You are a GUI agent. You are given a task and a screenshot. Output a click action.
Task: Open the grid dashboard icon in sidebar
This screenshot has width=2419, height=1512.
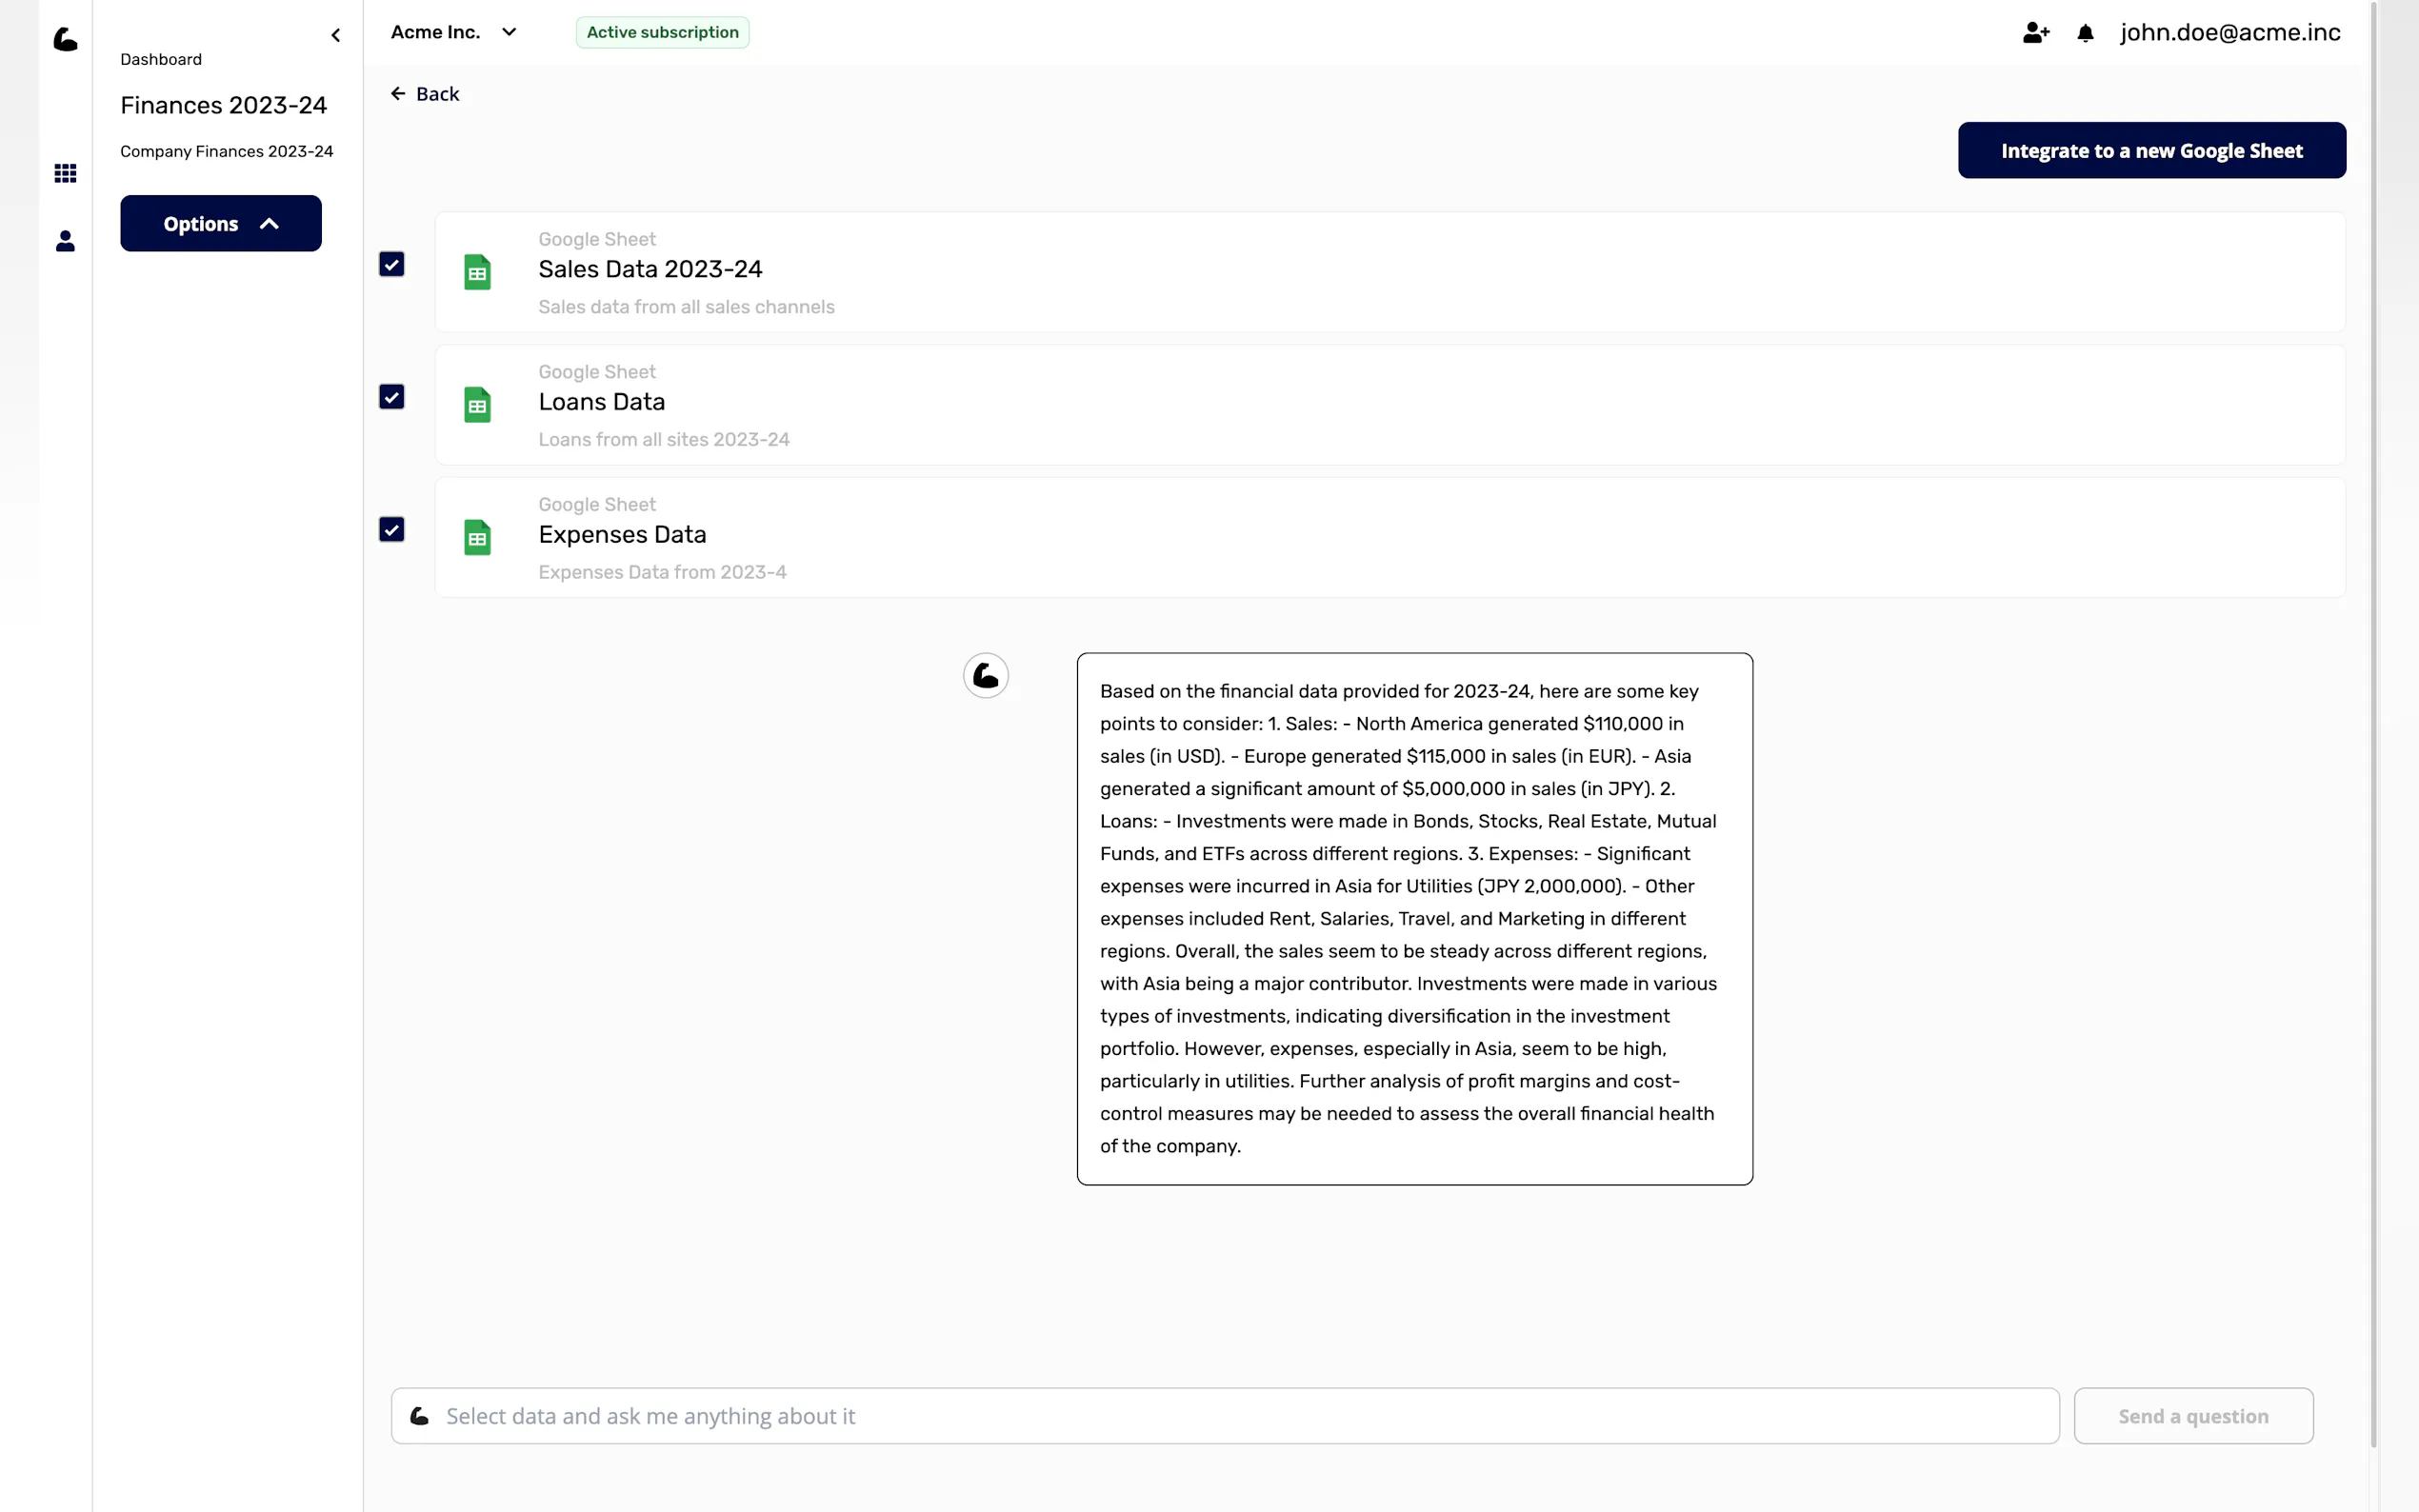[x=65, y=174]
